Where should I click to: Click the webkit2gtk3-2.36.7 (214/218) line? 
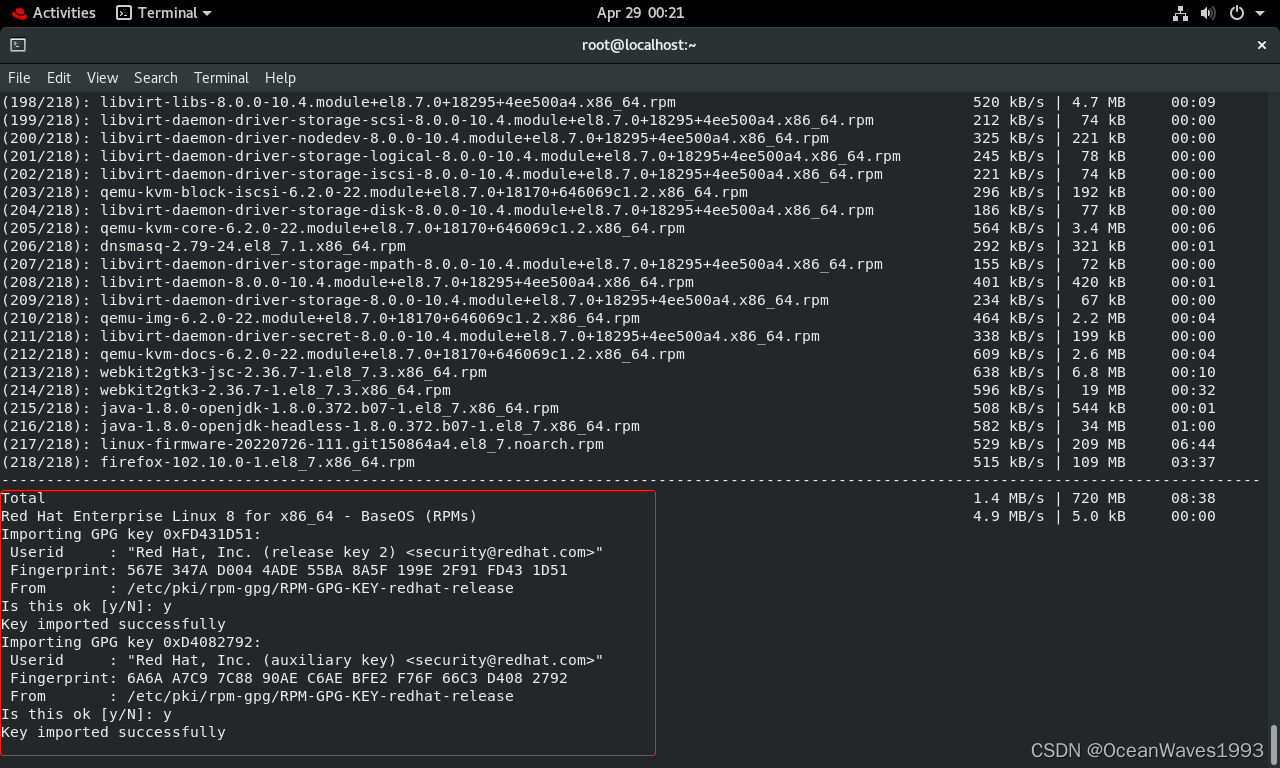point(608,390)
